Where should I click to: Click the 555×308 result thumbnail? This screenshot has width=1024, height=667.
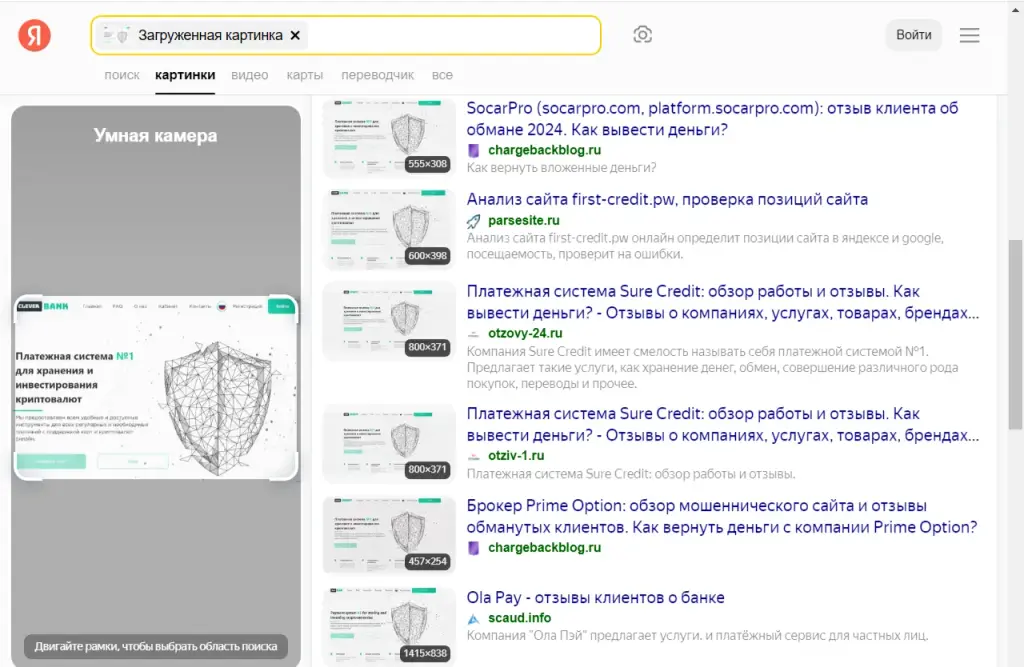click(x=389, y=138)
